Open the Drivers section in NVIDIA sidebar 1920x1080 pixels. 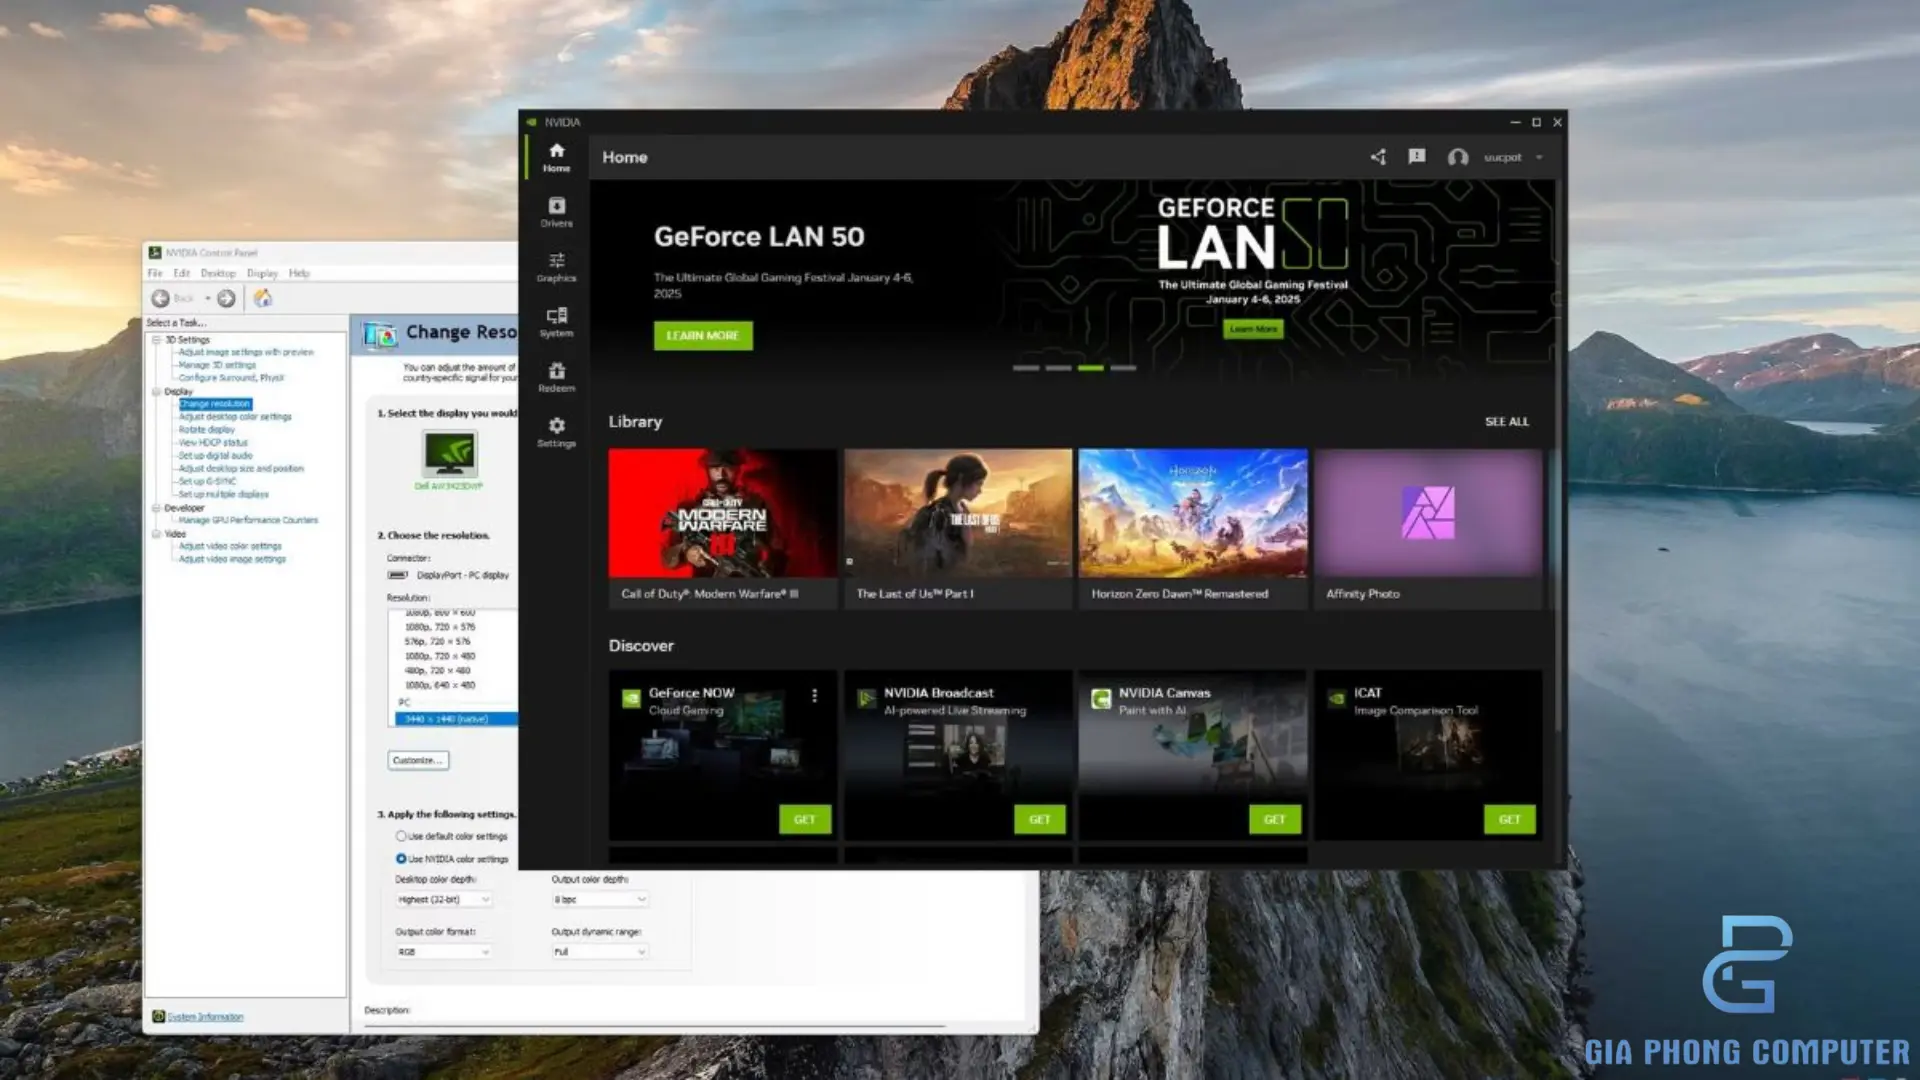[556, 211]
